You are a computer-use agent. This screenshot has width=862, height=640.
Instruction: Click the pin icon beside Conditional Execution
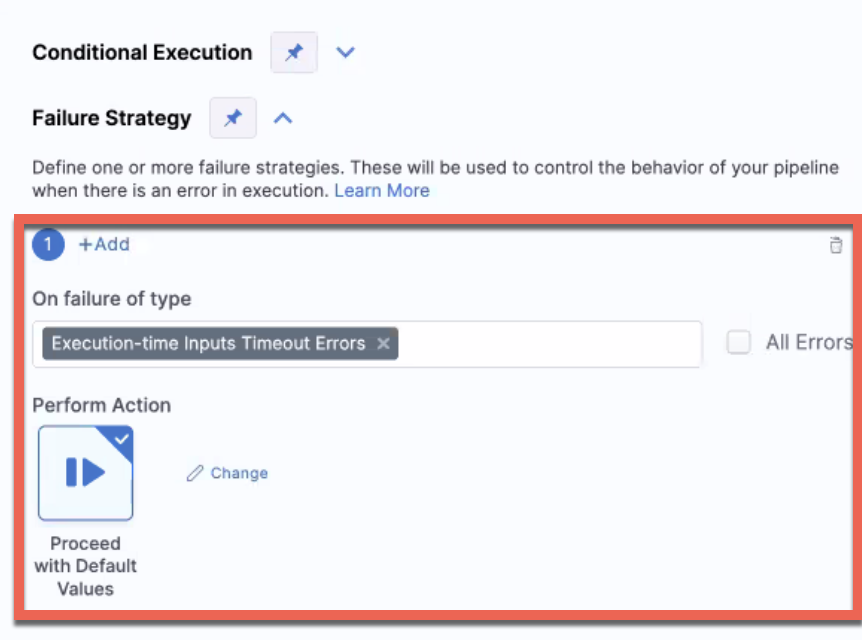(x=294, y=53)
